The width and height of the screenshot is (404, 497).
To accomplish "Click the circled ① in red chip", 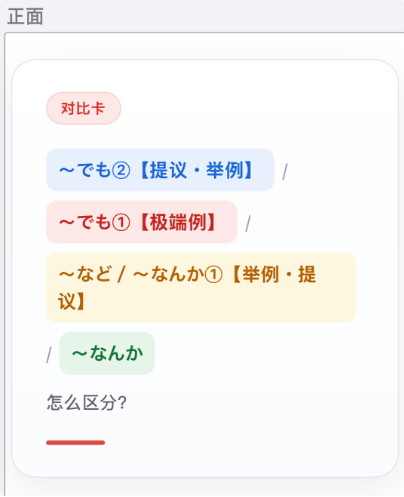I will pos(121,222).
